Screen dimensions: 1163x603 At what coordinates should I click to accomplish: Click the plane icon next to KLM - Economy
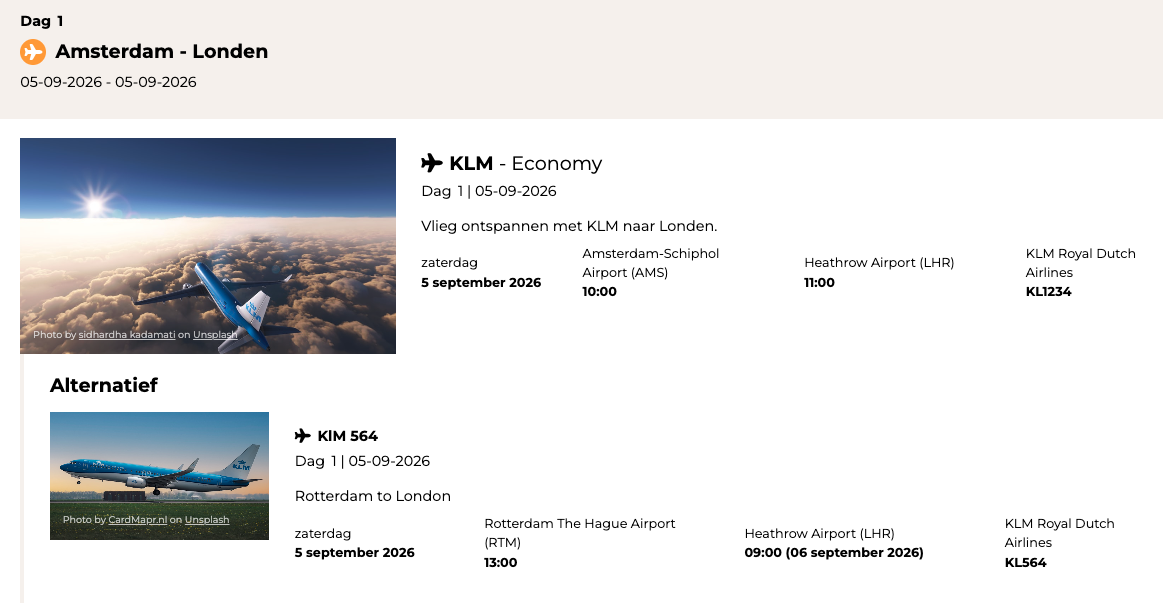432,163
